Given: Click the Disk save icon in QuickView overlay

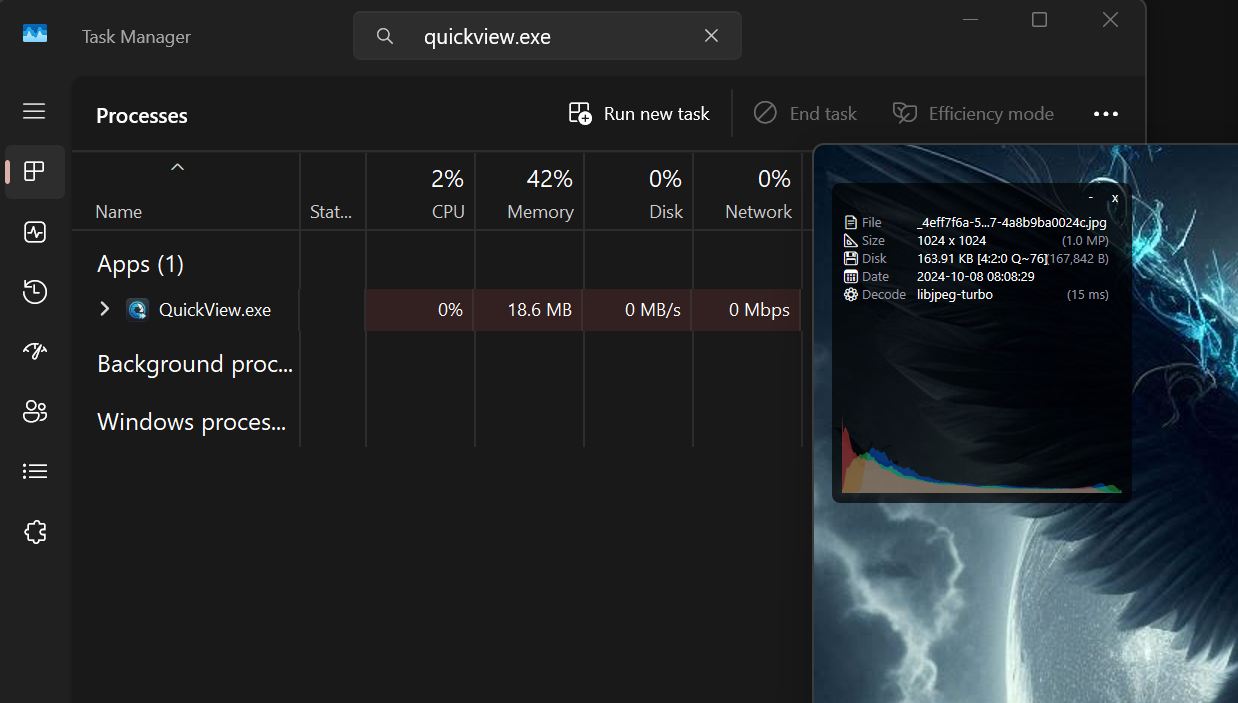Looking at the screenshot, I should [851, 258].
